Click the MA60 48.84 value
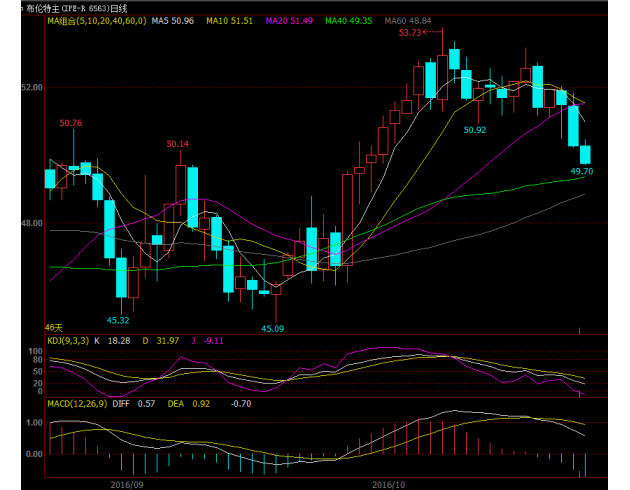Image resolution: width=630 pixels, height=490 pixels. [408, 21]
